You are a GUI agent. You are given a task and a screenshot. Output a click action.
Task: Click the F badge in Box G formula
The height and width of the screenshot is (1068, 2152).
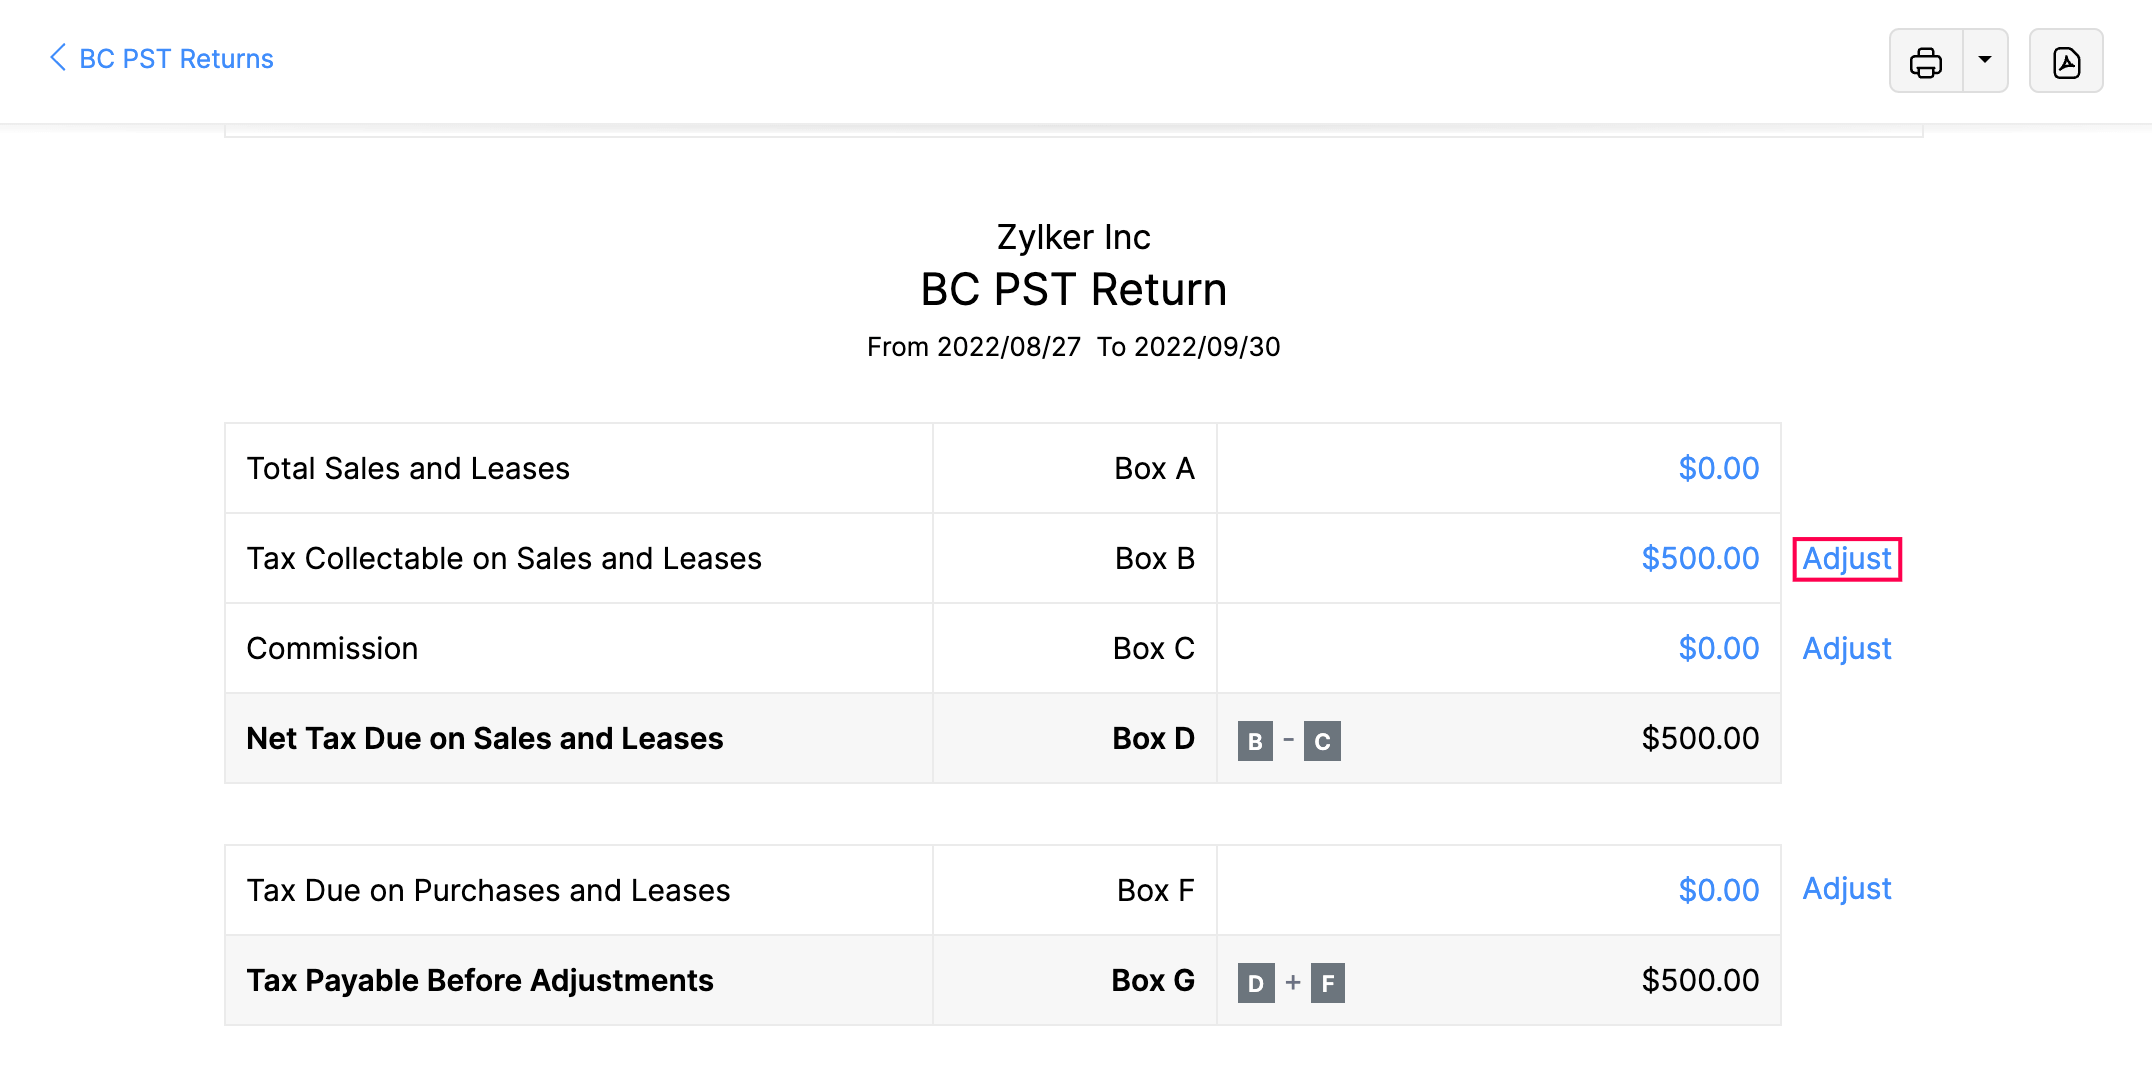tap(1328, 983)
